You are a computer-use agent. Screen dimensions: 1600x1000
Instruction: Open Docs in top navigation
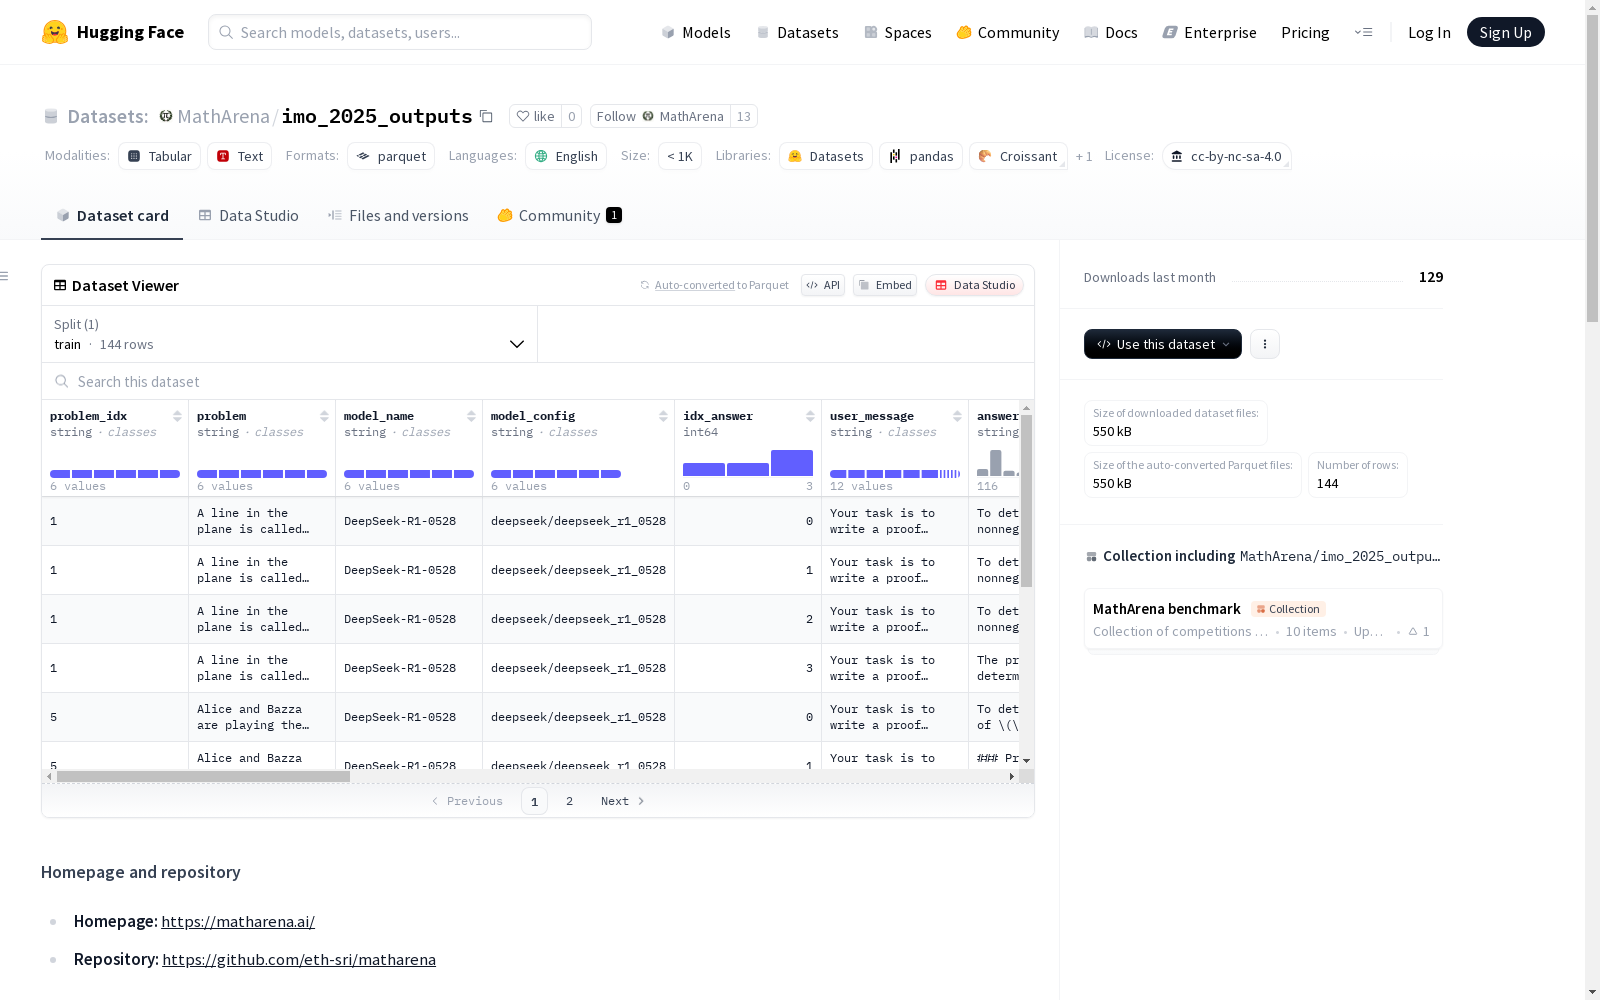pyautogui.click(x=1111, y=32)
